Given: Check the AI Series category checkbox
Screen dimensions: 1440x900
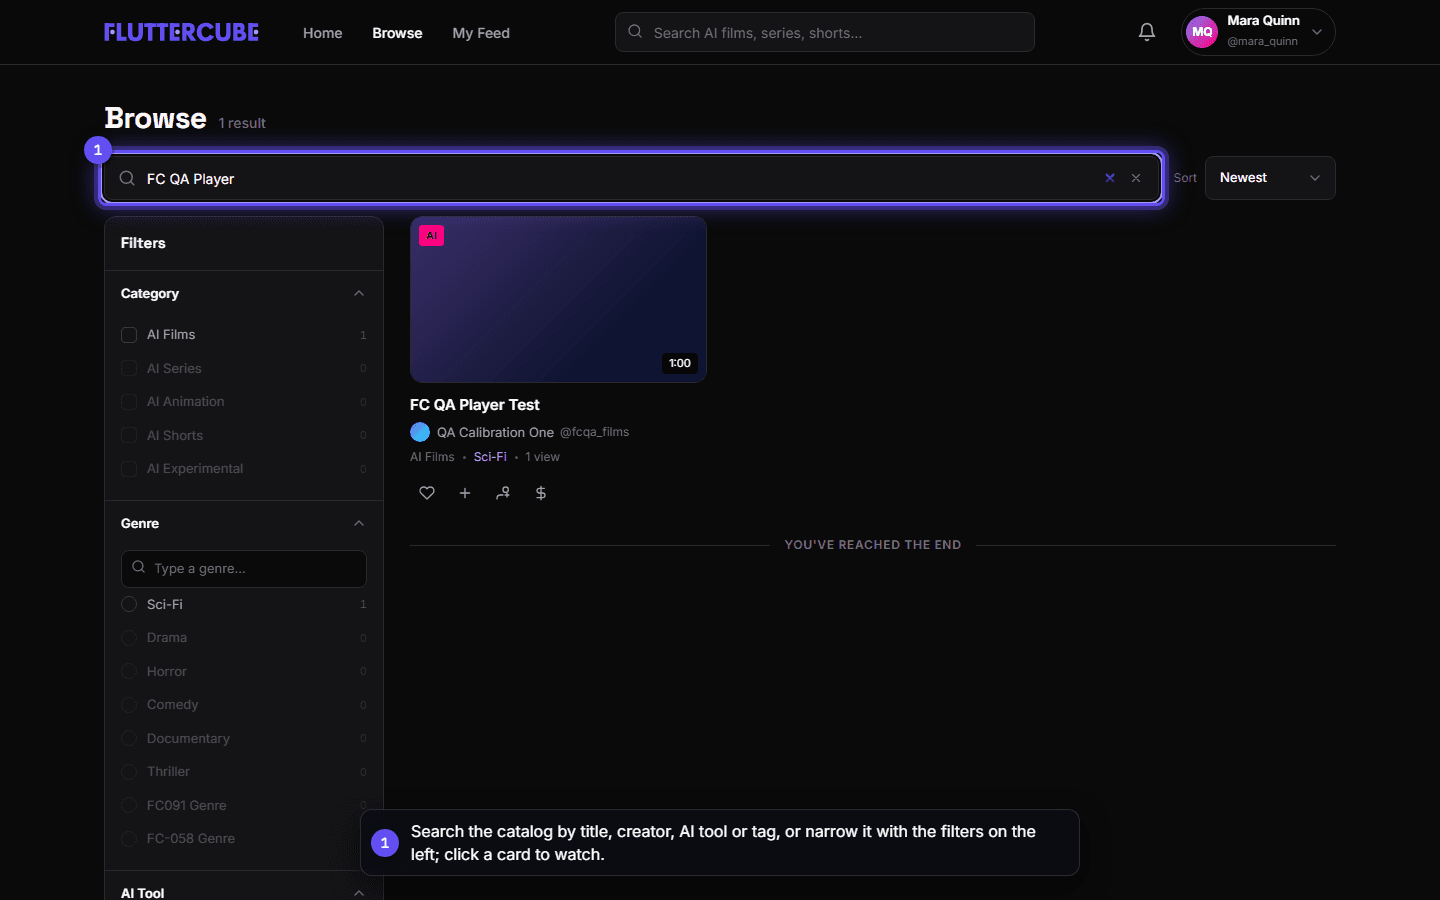Looking at the screenshot, I should tap(129, 368).
